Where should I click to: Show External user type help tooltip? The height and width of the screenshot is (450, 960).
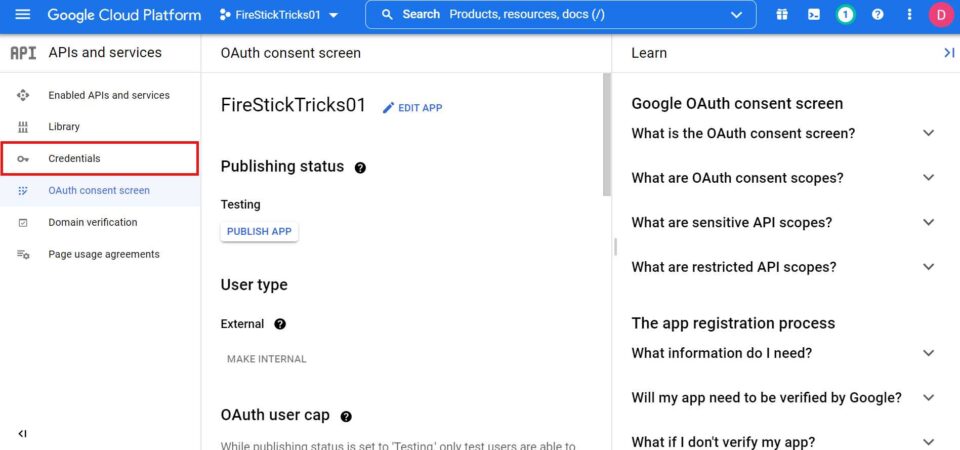(280, 324)
